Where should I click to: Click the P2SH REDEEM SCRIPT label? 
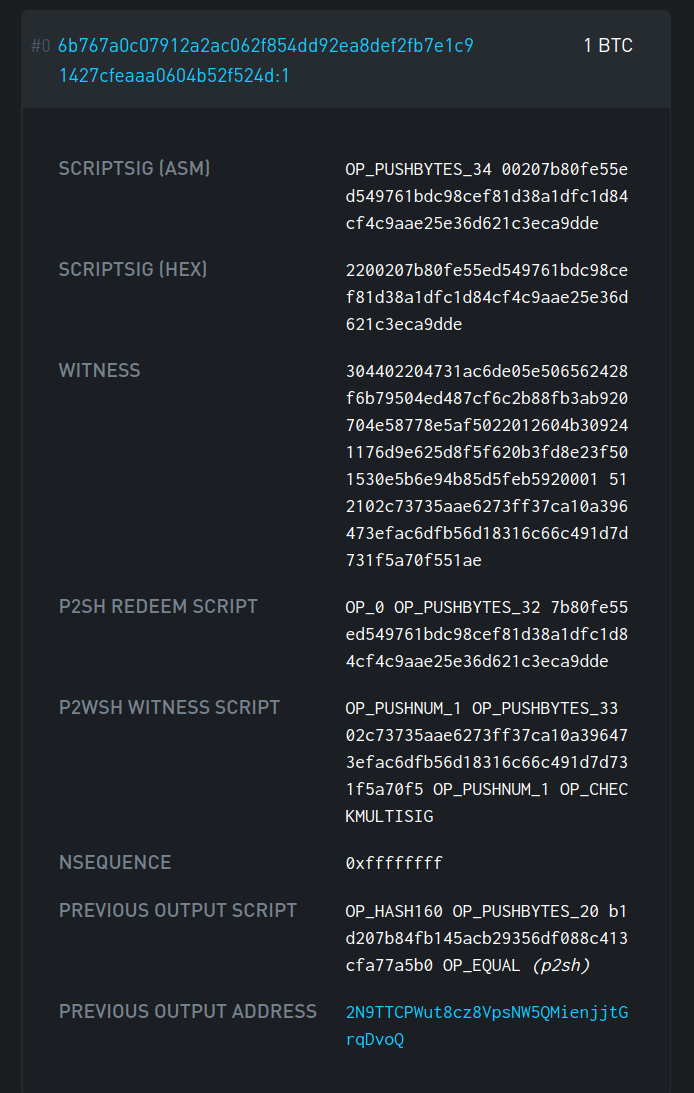click(x=157, y=606)
